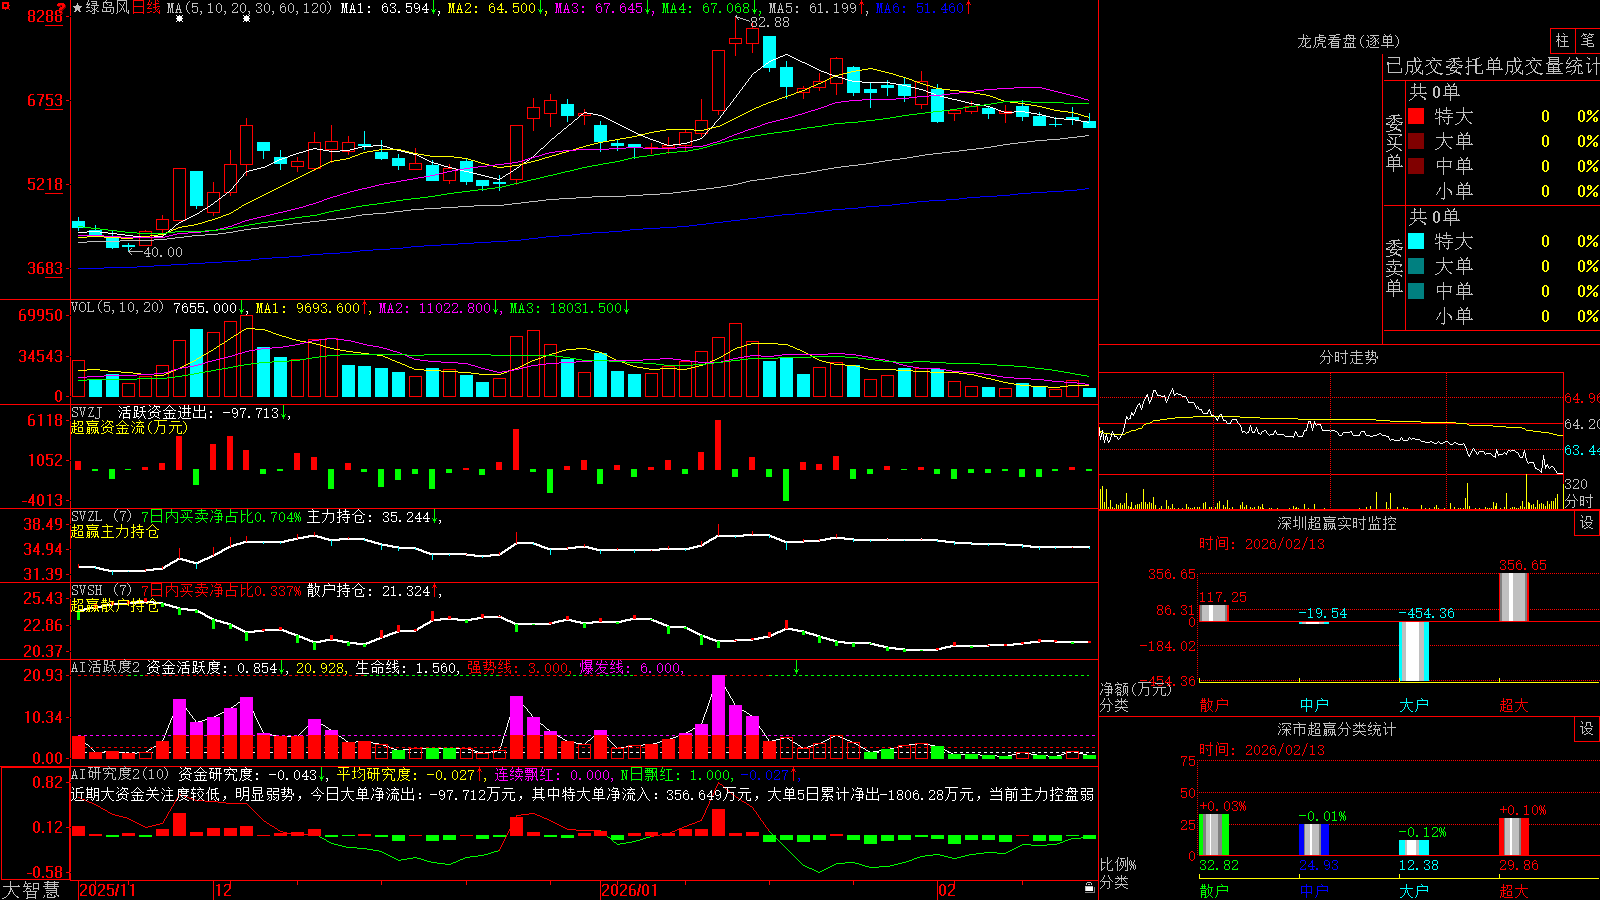Click the lock icon on the date axis
The height and width of the screenshot is (900, 1600).
tap(1090, 888)
